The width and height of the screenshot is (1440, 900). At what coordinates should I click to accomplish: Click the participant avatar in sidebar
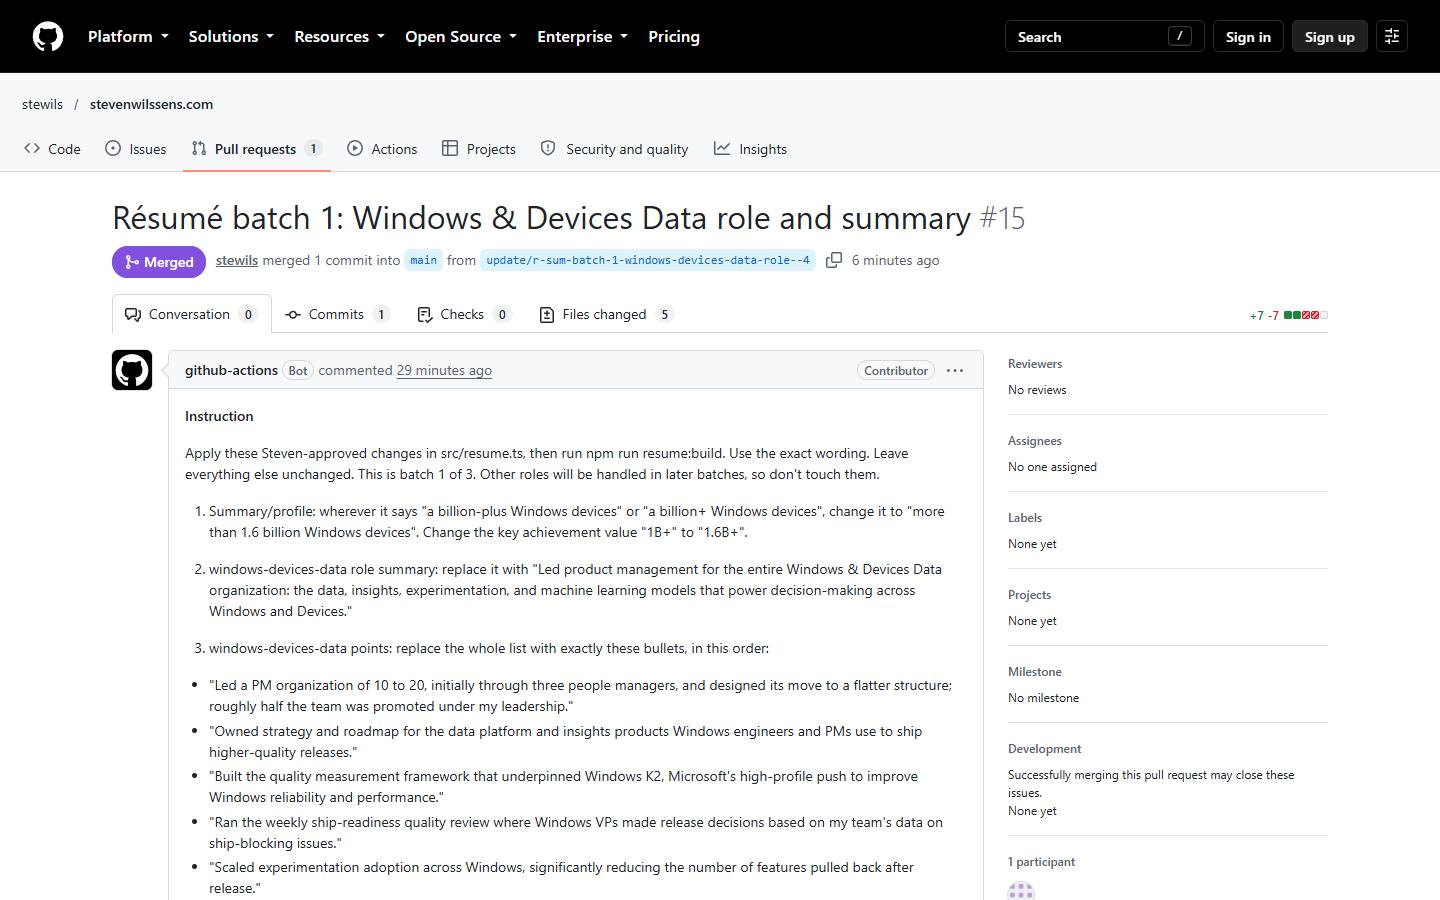coord(1021,891)
